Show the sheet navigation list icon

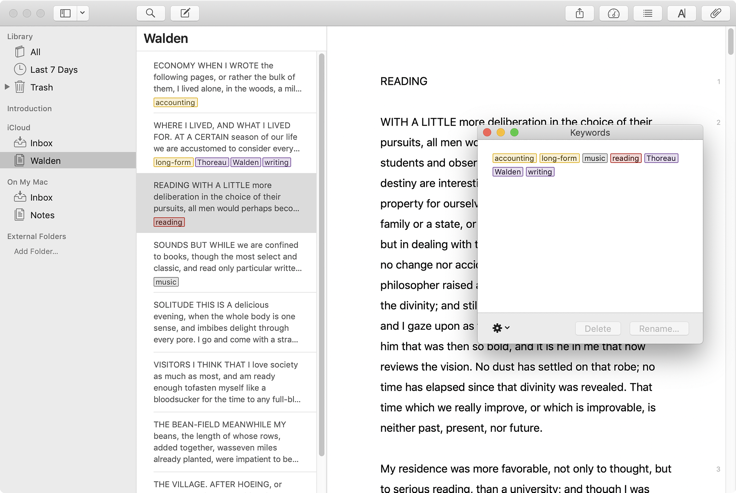pyautogui.click(x=648, y=13)
